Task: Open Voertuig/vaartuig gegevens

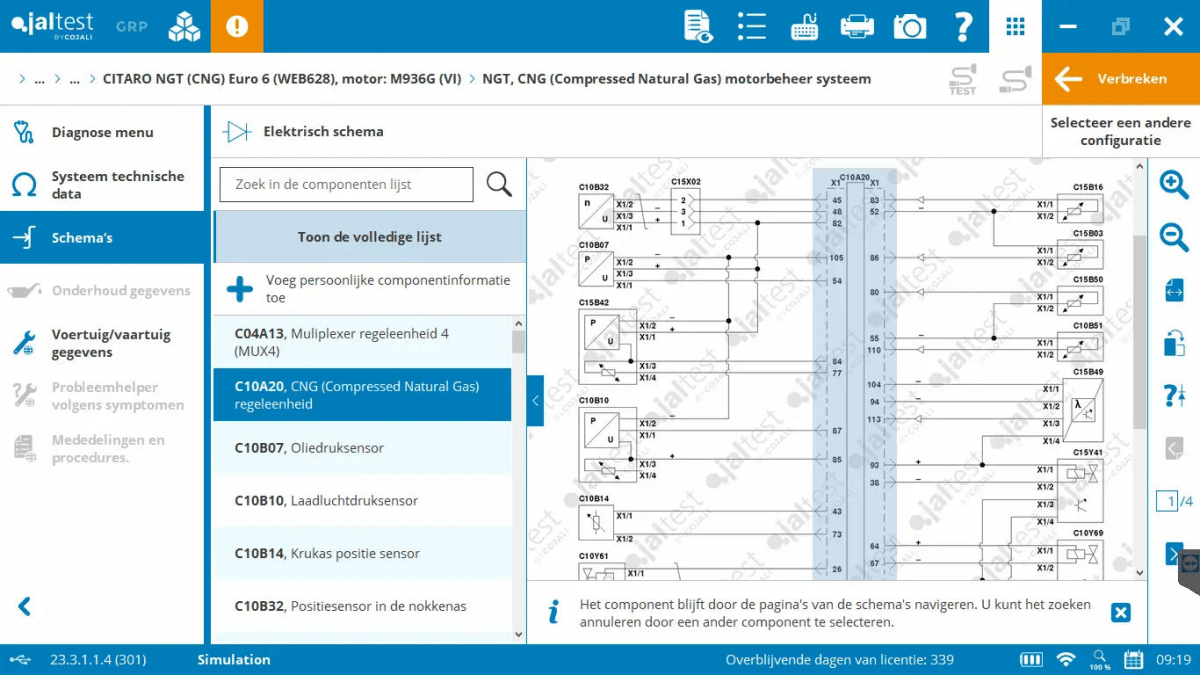Action: click(102, 343)
